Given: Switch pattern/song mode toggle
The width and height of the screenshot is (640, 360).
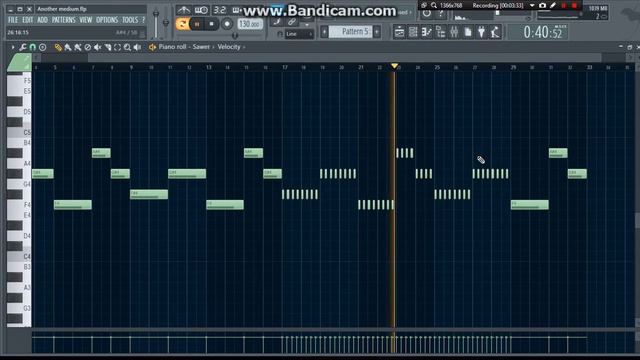Looking at the screenshot, I should [182, 24].
